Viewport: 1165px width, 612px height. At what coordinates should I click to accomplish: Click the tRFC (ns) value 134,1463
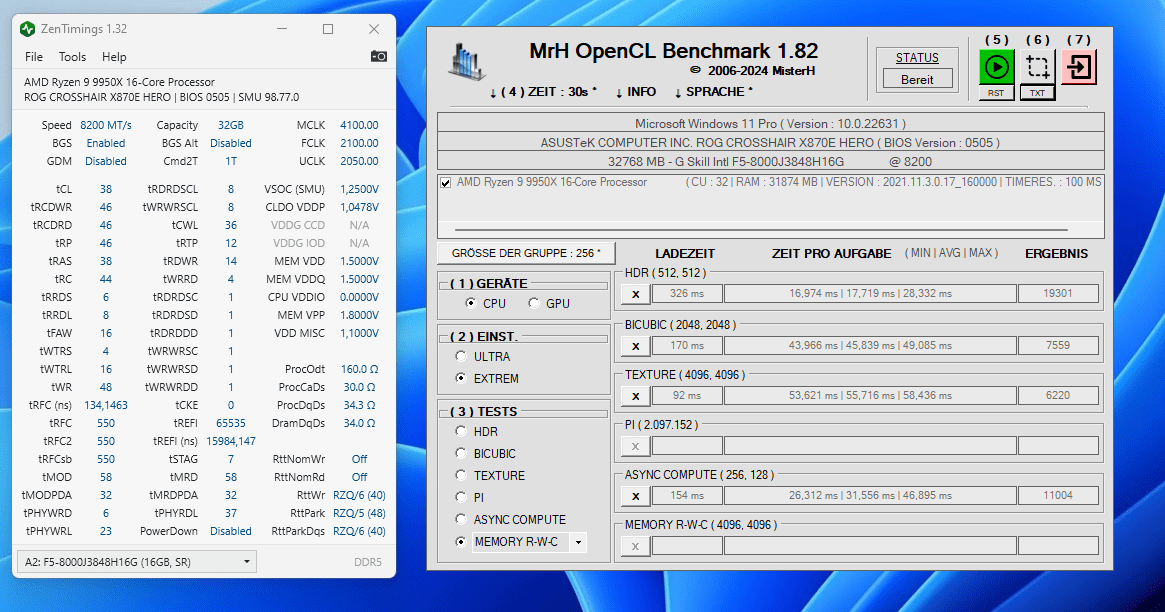pyautogui.click(x=106, y=405)
